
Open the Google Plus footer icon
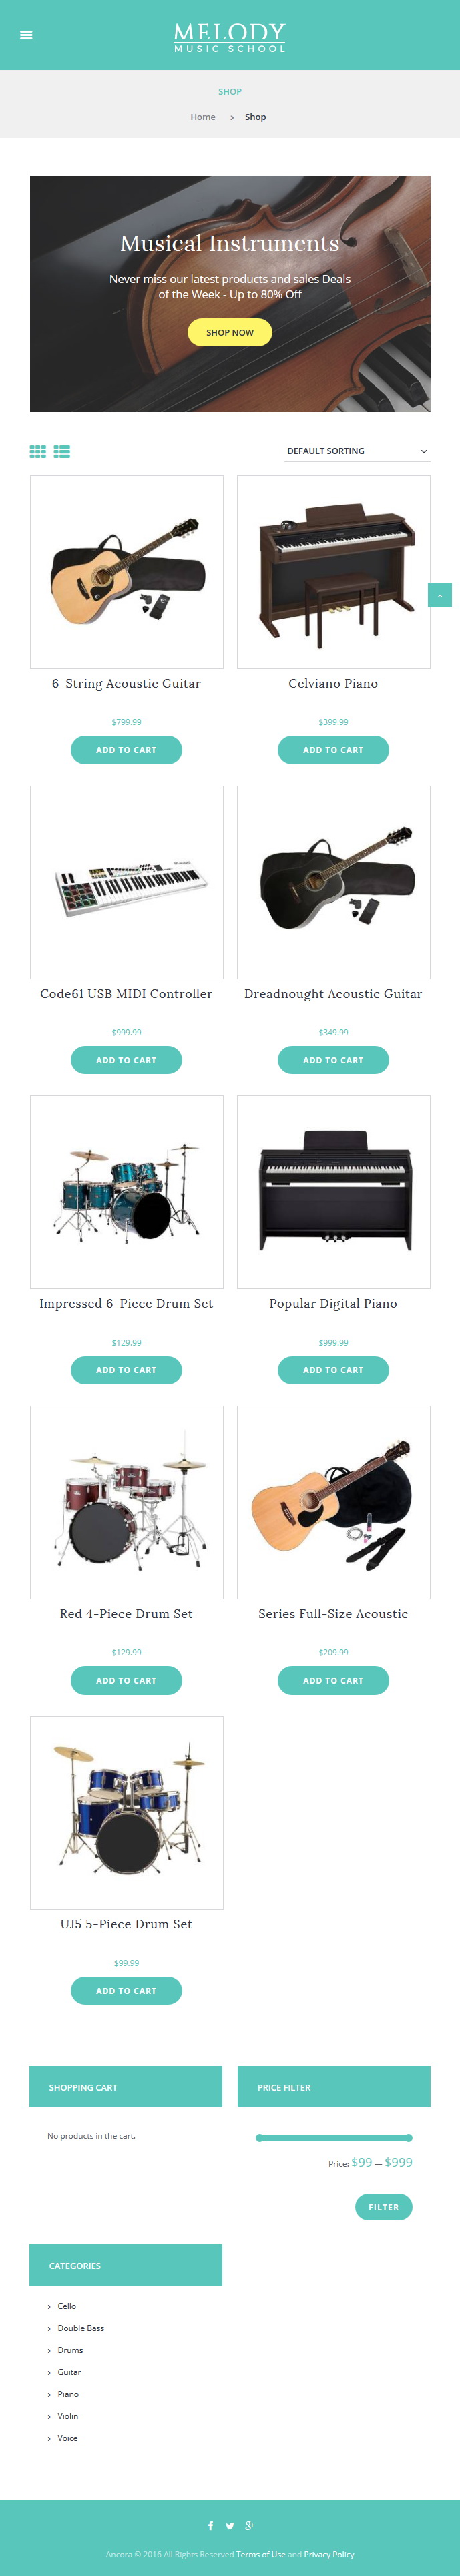[249, 2525]
